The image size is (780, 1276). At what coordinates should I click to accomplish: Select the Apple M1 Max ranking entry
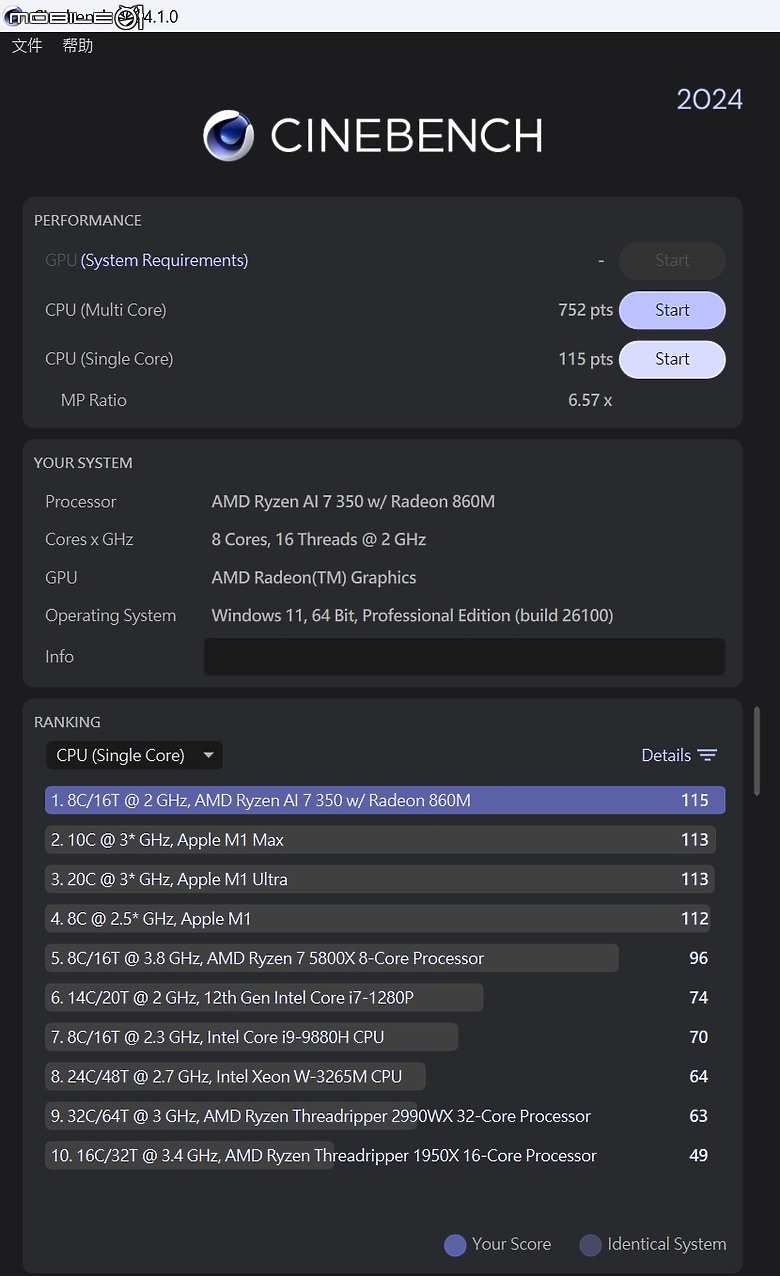coord(381,840)
